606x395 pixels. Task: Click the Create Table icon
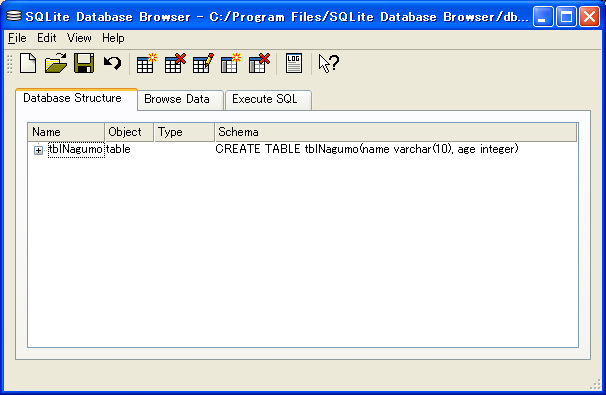tap(147, 63)
